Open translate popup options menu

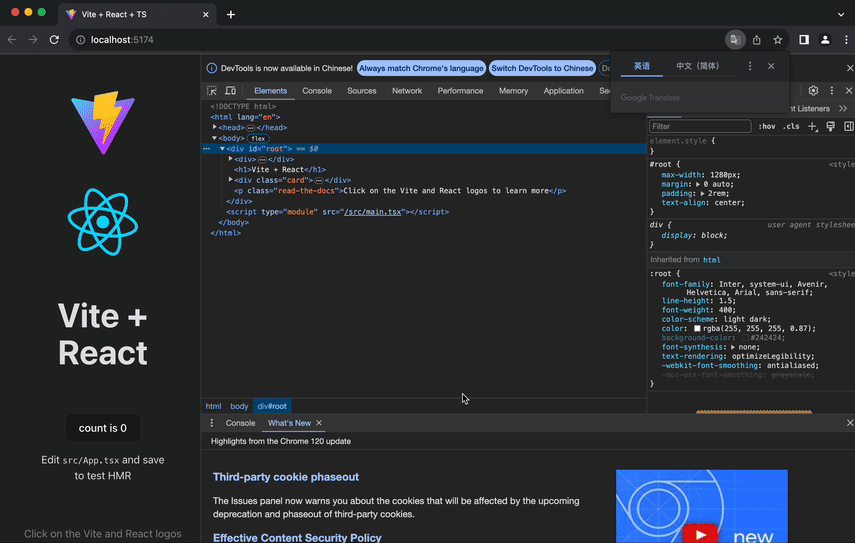750,66
